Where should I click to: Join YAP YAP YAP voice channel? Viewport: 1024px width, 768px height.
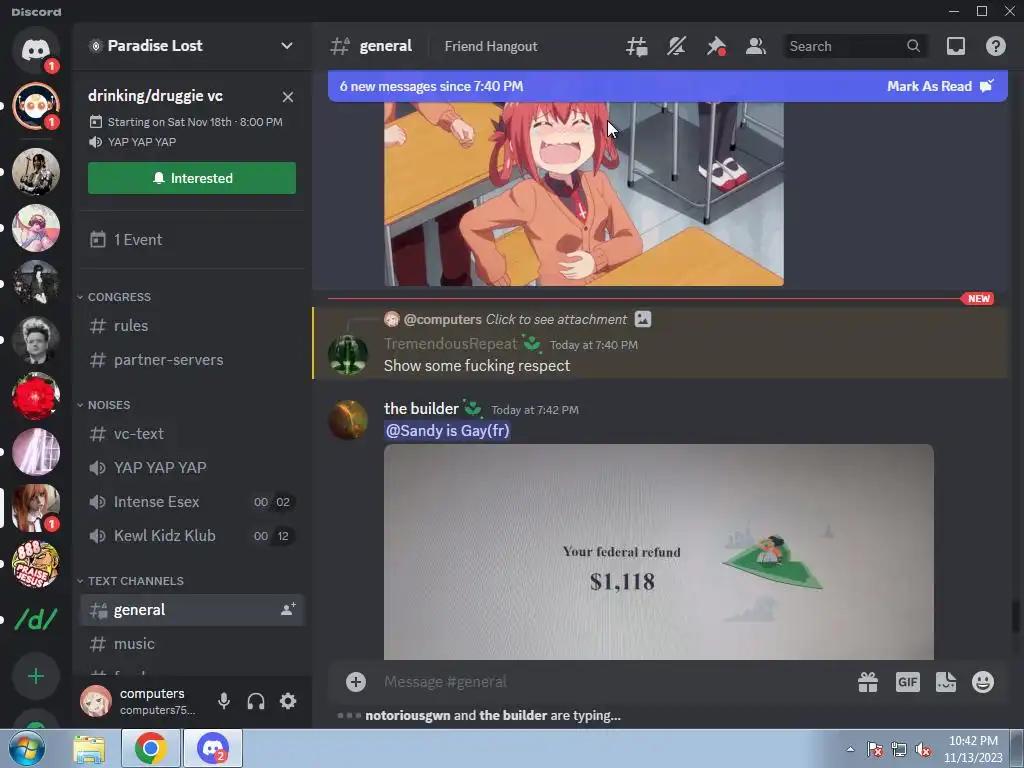point(192,468)
